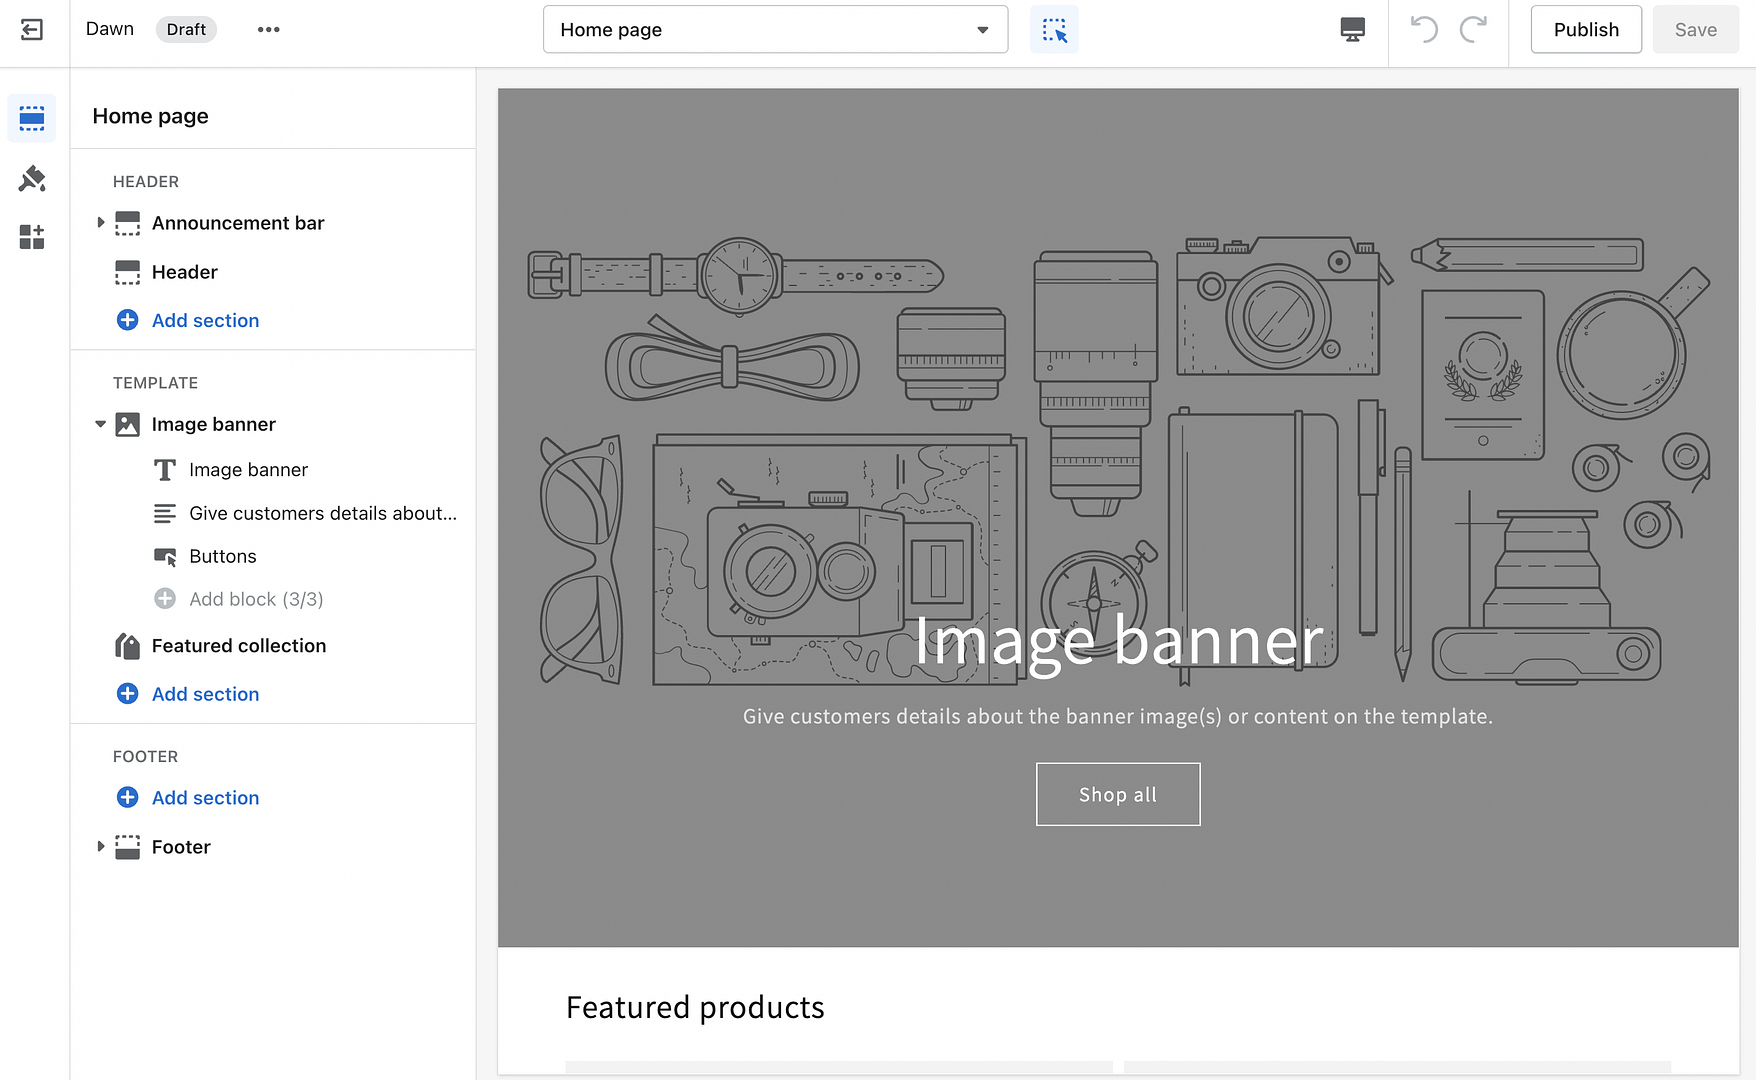Click the HEADER group label
1756x1080 pixels.
click(146, 182)
